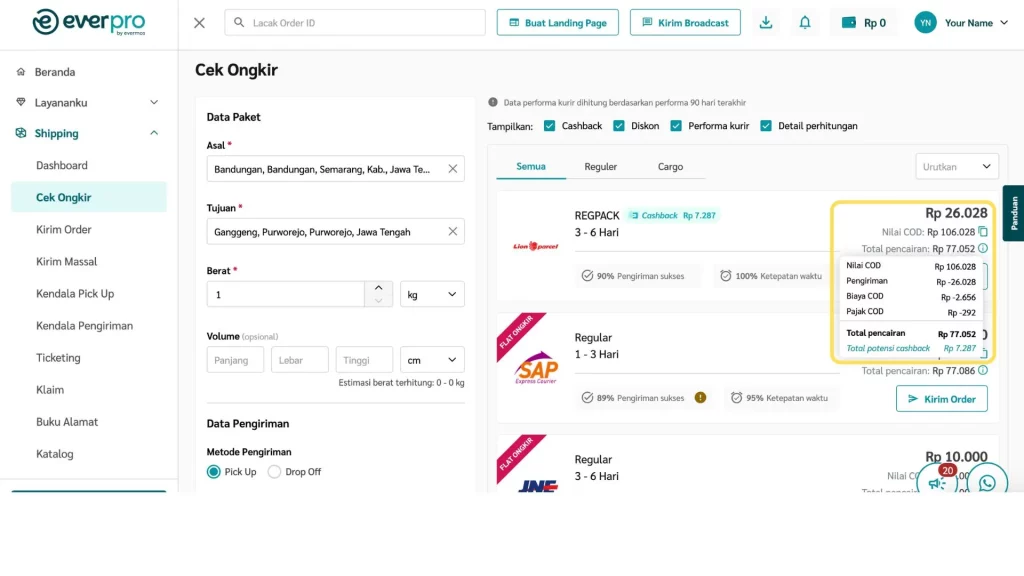1024x576 pixels.
Task: Clear the Asal origin field
Action: click(x=452, y=169)
